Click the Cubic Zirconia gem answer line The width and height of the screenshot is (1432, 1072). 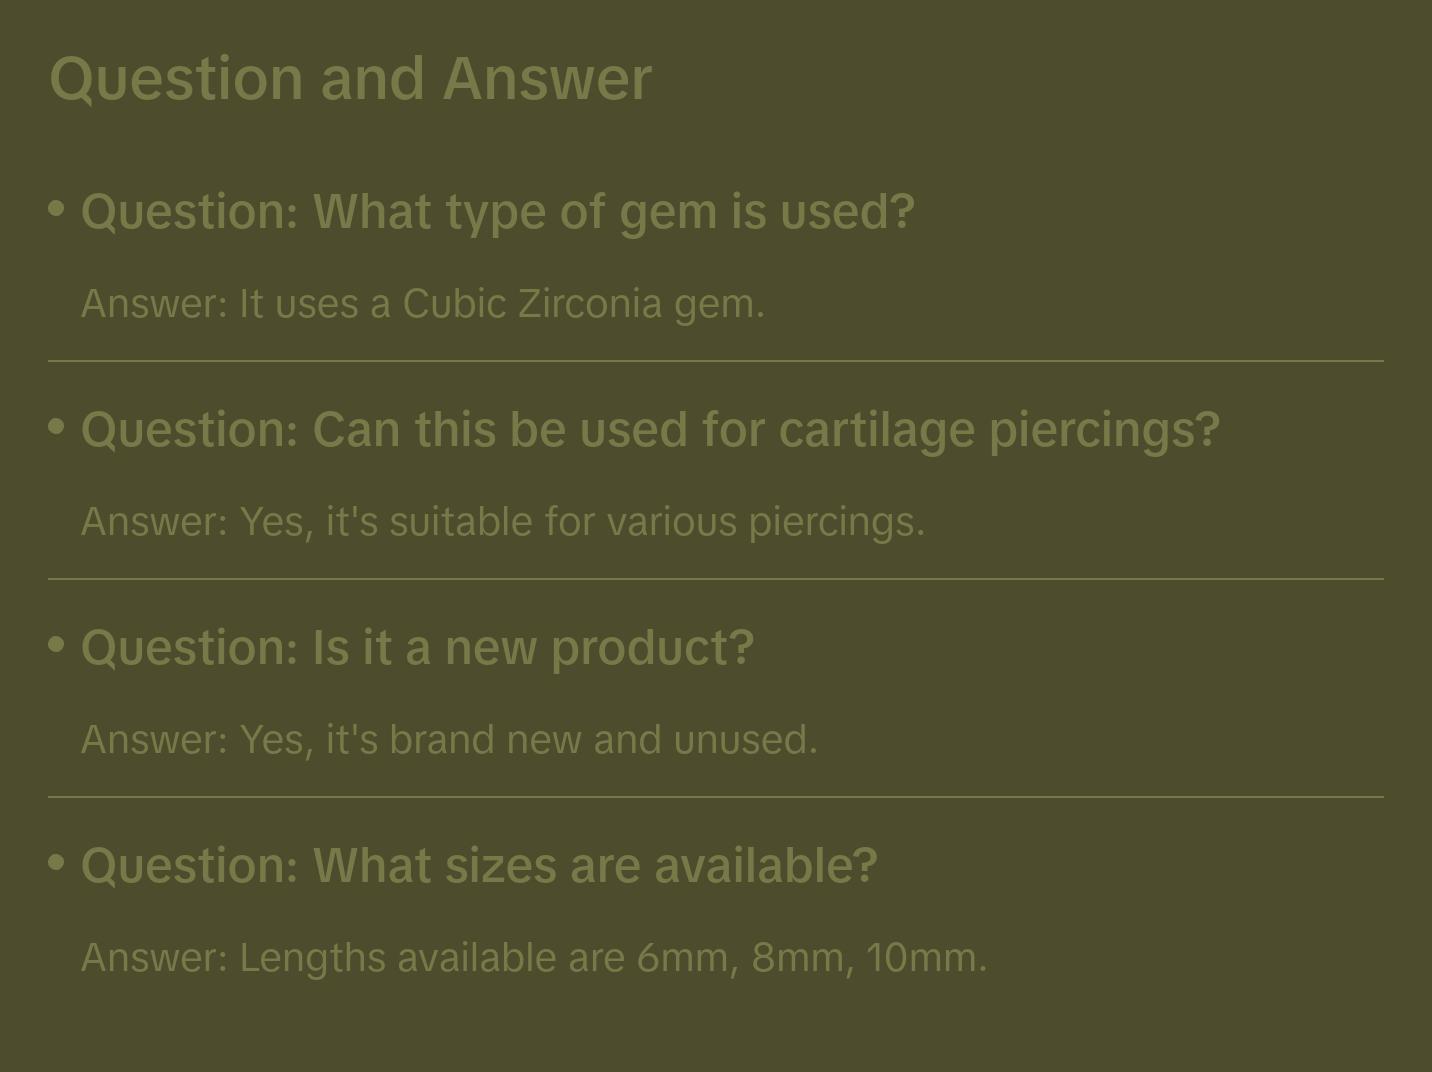pos(422,304)
